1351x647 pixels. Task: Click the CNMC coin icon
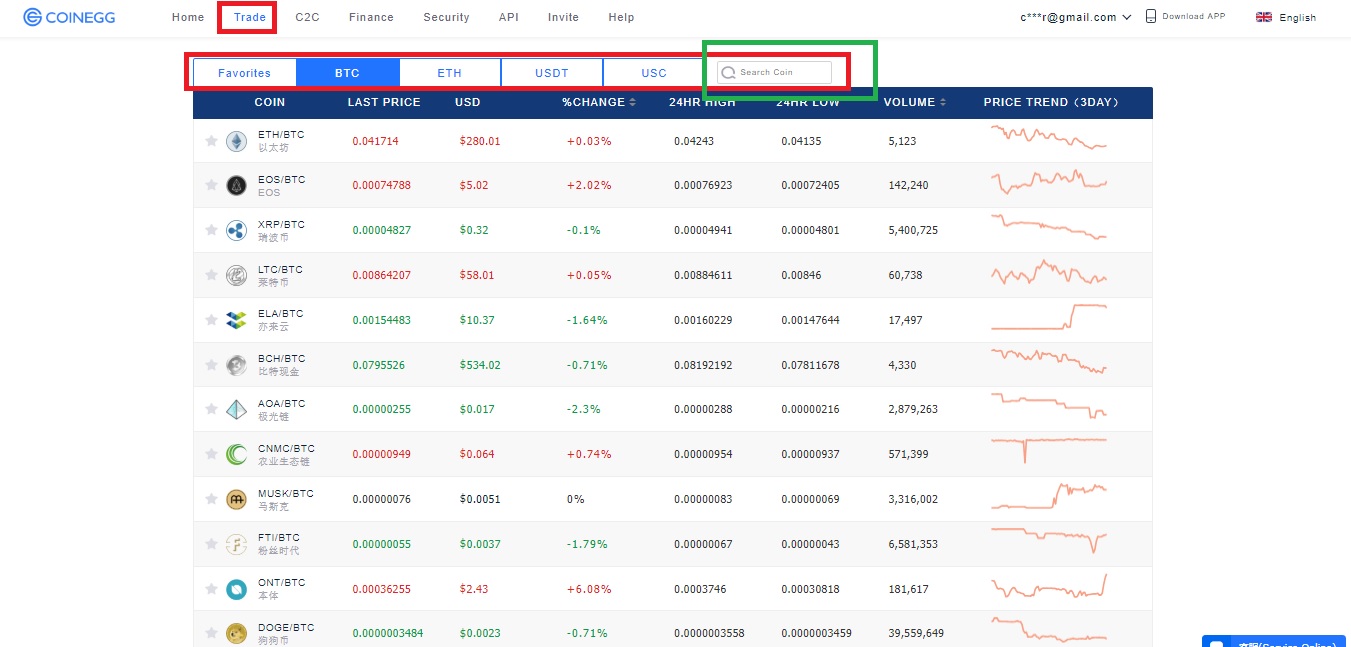(x=236, y=455)
